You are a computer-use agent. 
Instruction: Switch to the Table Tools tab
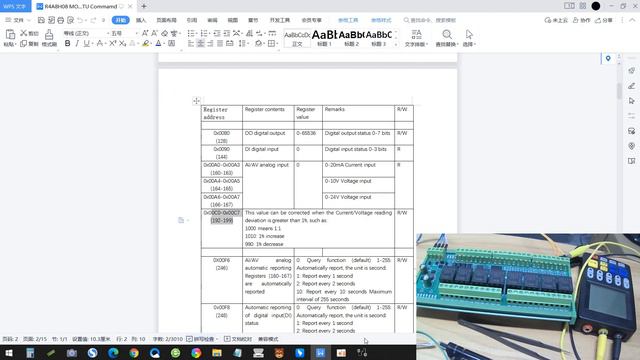point(348,20)
